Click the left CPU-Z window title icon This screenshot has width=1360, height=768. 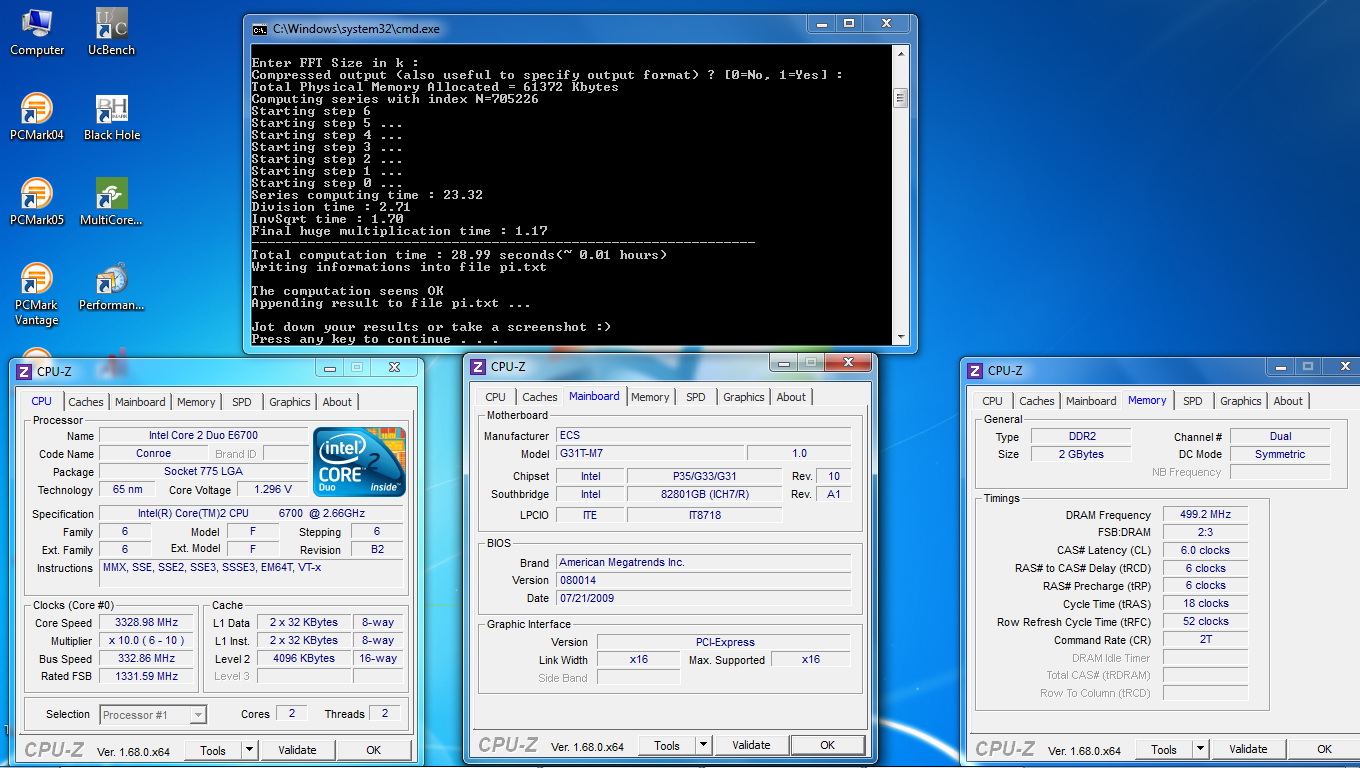point(24,372)
